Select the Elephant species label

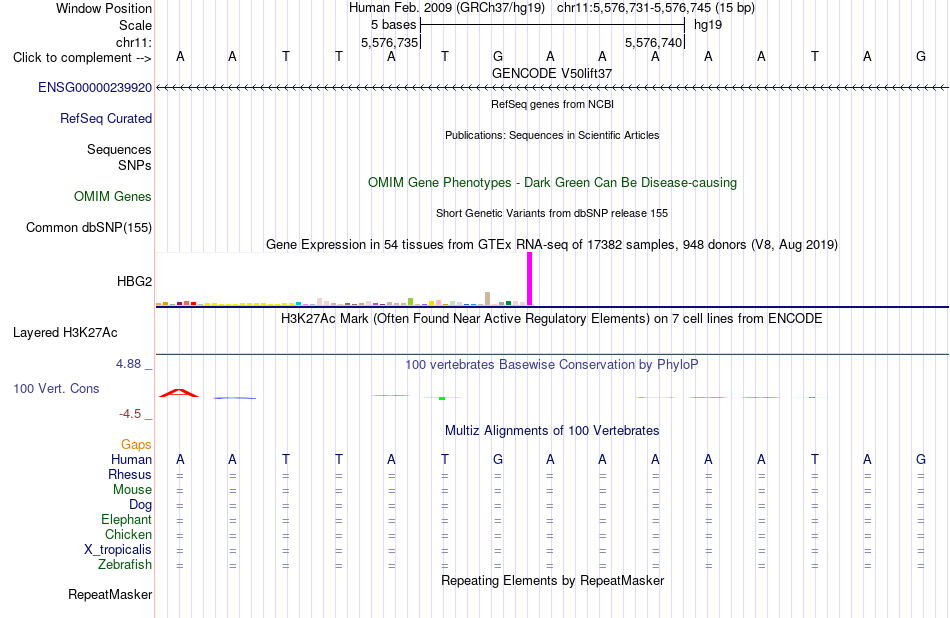pos(127,520)
